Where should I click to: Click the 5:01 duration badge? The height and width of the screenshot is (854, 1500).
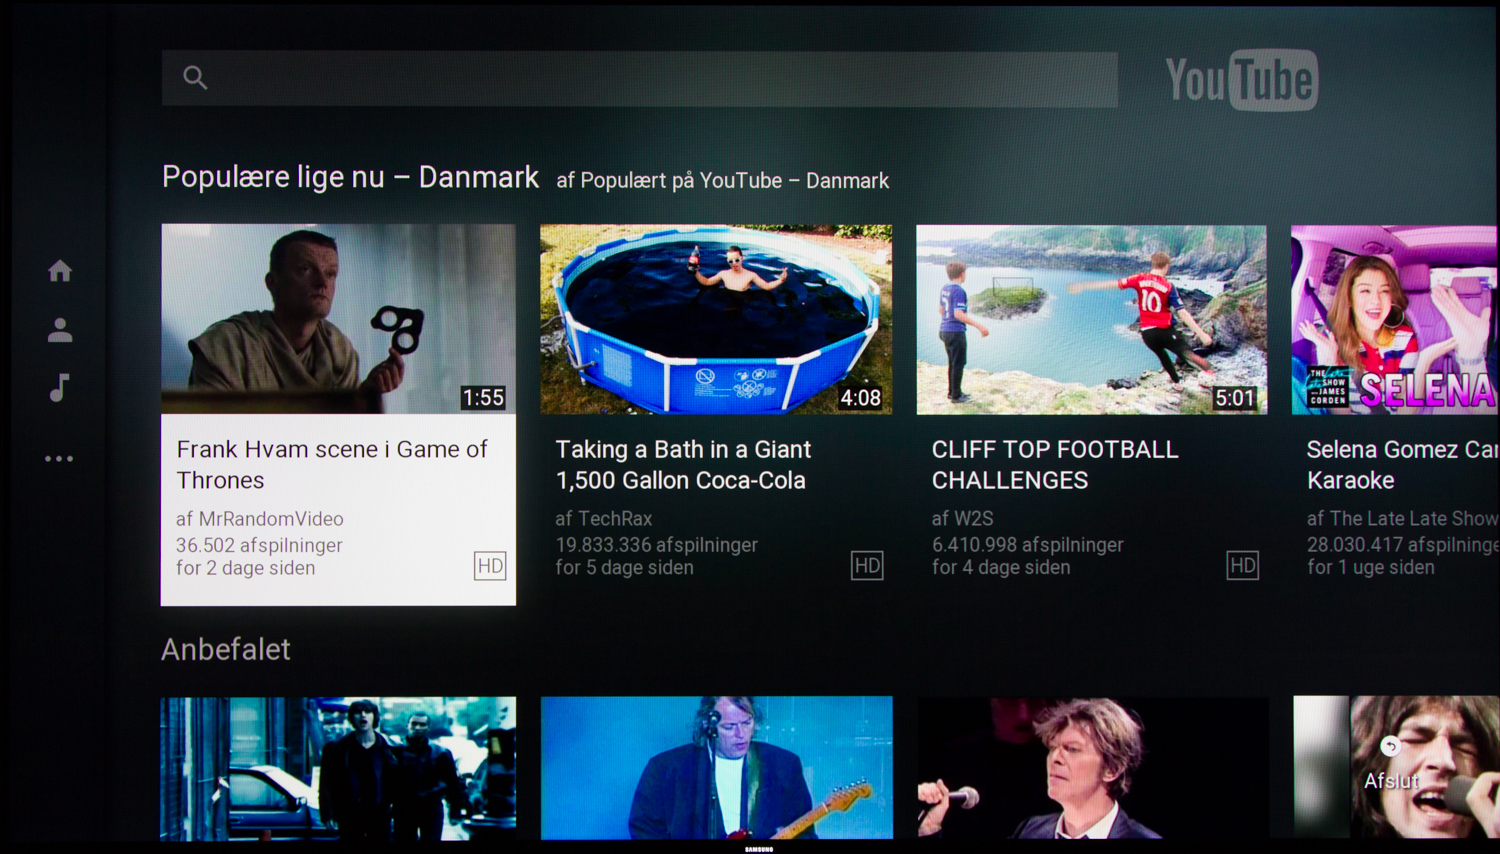pos(1234,398)
